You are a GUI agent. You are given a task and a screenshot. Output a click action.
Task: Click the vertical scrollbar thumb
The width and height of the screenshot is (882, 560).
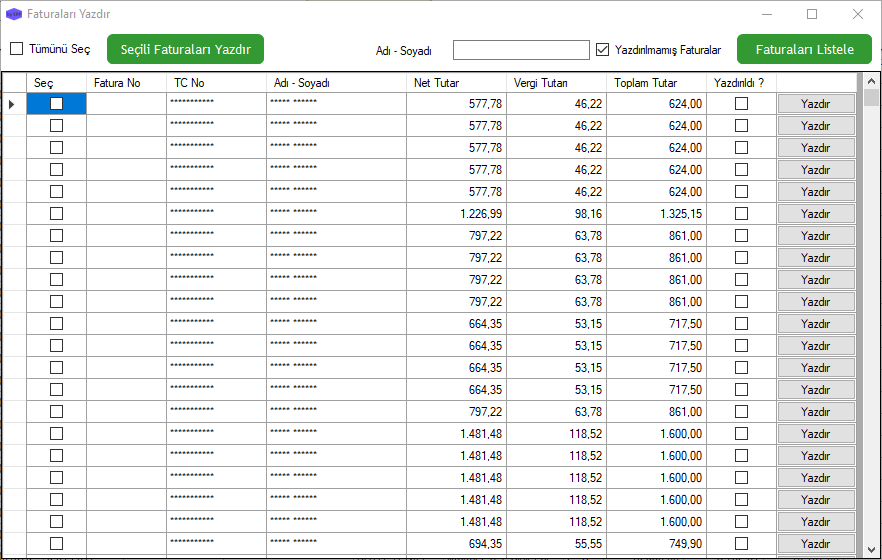pyautogui.click(x=871, y=98)
